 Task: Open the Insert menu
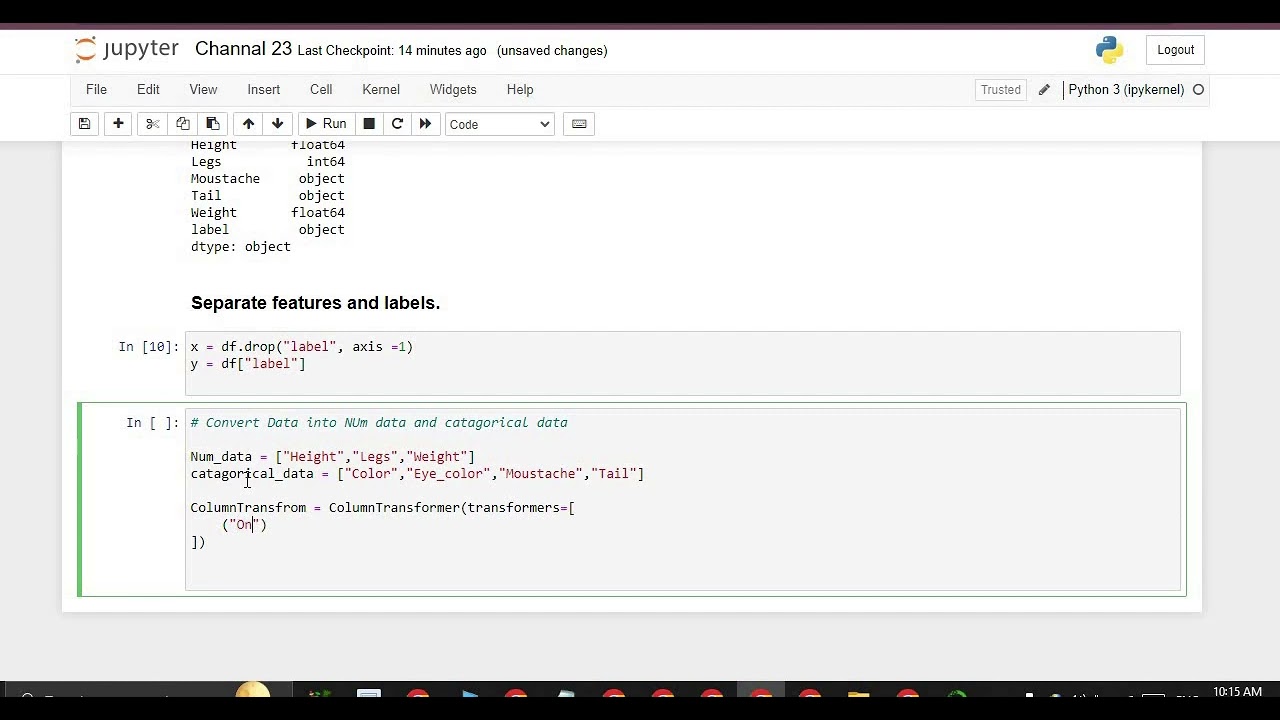[x=264, y=90]
